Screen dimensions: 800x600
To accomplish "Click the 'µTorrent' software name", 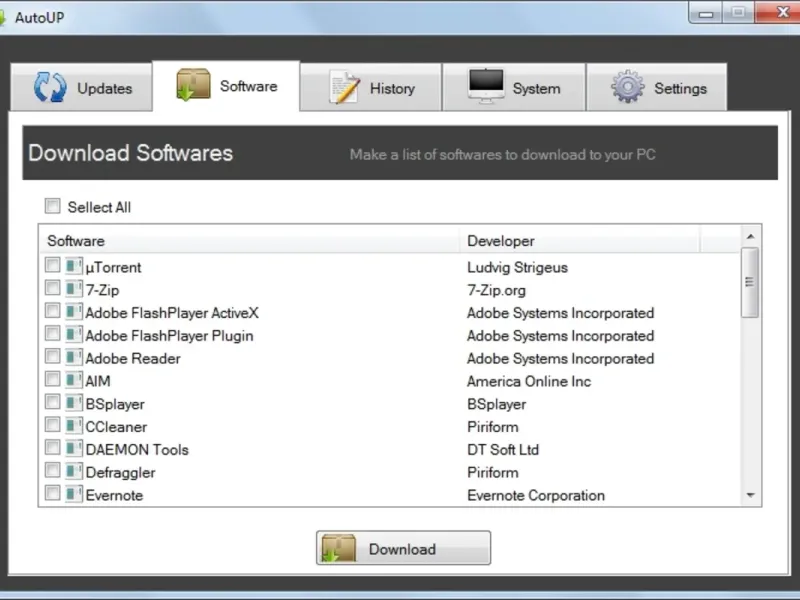I will 113,267.
